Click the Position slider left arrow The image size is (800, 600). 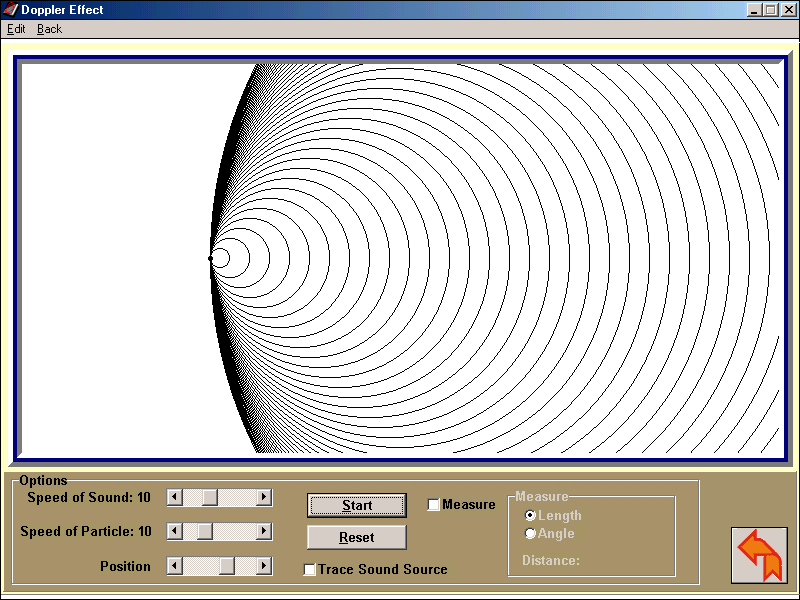[x=175, y=566]
